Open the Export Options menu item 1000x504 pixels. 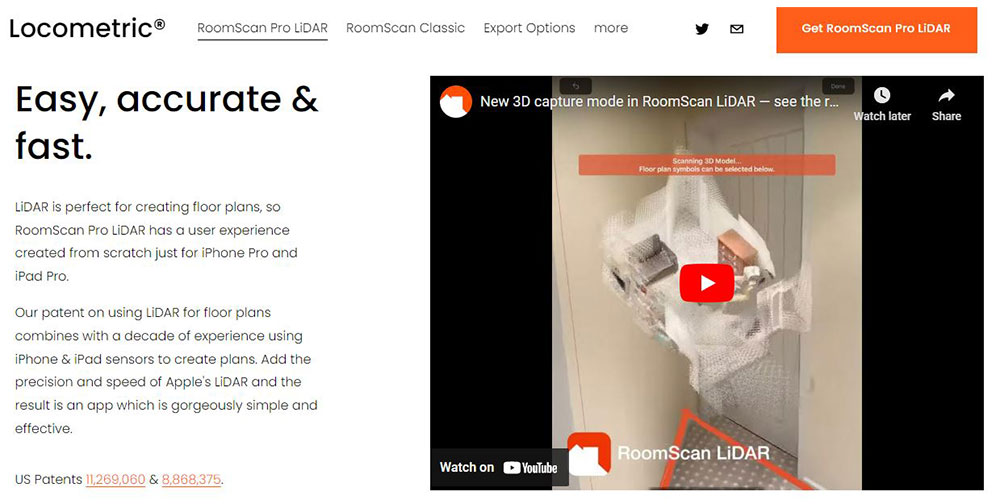click(x=529, y=28)
